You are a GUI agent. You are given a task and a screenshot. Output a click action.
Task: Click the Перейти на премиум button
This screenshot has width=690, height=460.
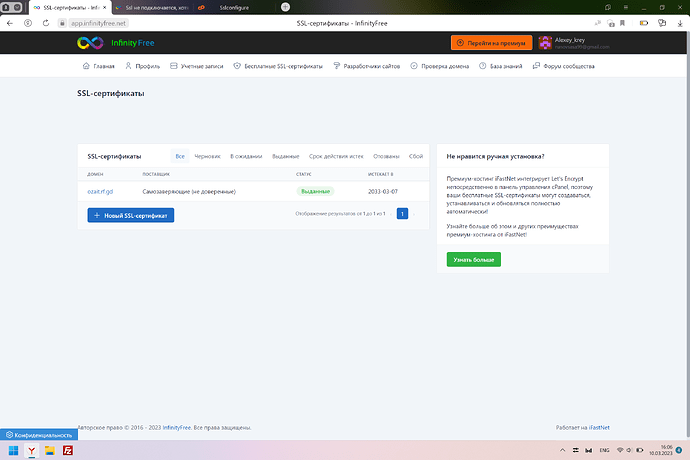pyautogui.click(x=491, y=43)
